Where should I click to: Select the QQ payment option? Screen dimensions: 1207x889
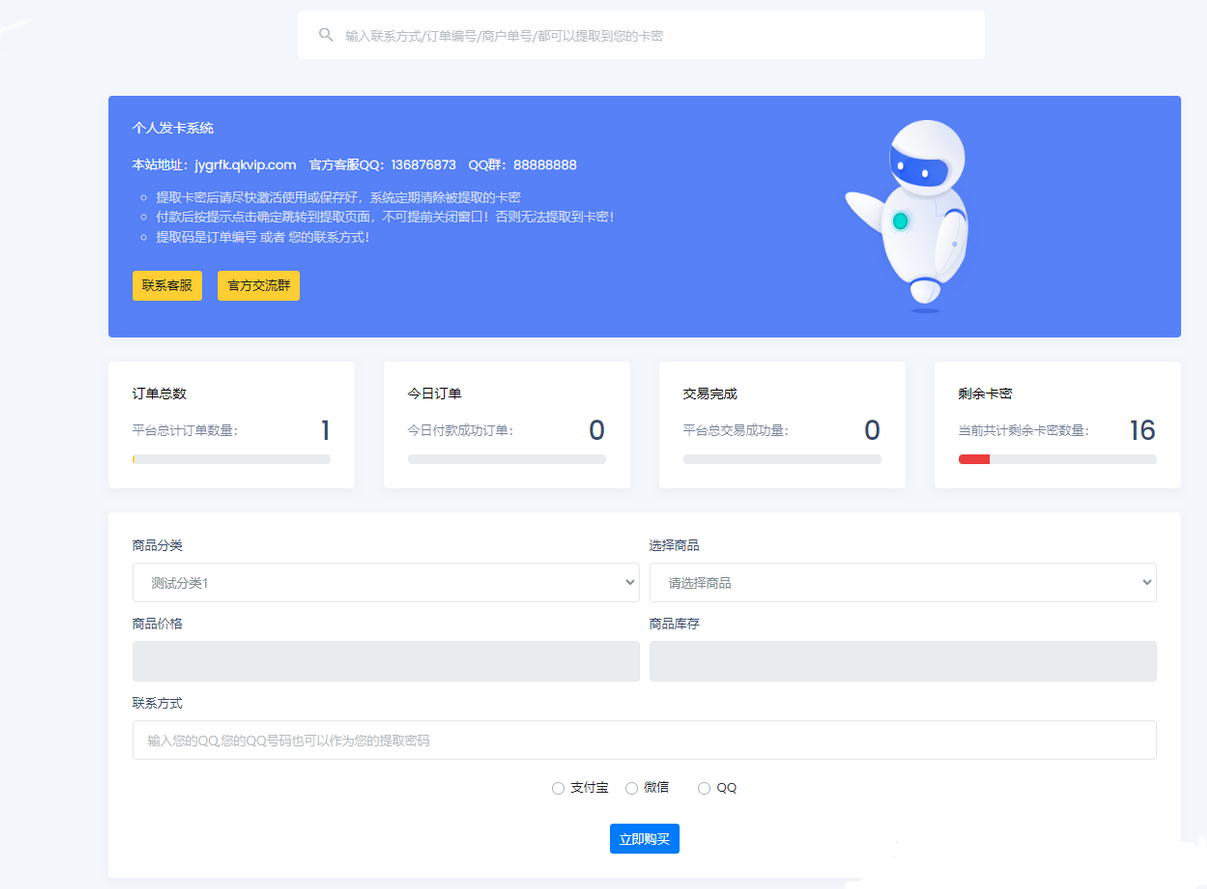(x=704, y=787)
